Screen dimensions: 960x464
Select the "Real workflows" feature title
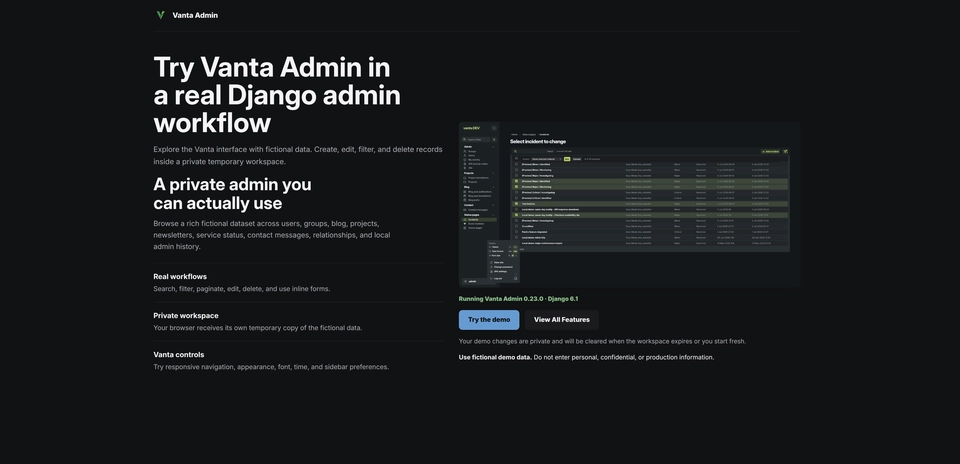point(180,277)
